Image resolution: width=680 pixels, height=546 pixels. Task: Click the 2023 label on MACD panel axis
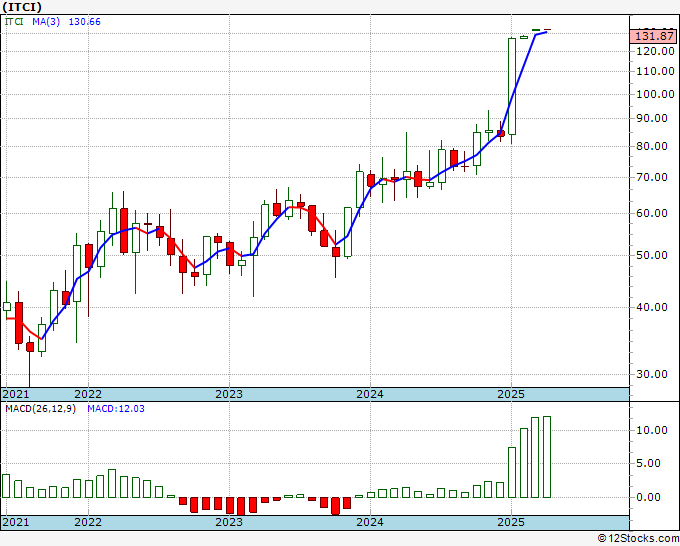click(229, 522)
